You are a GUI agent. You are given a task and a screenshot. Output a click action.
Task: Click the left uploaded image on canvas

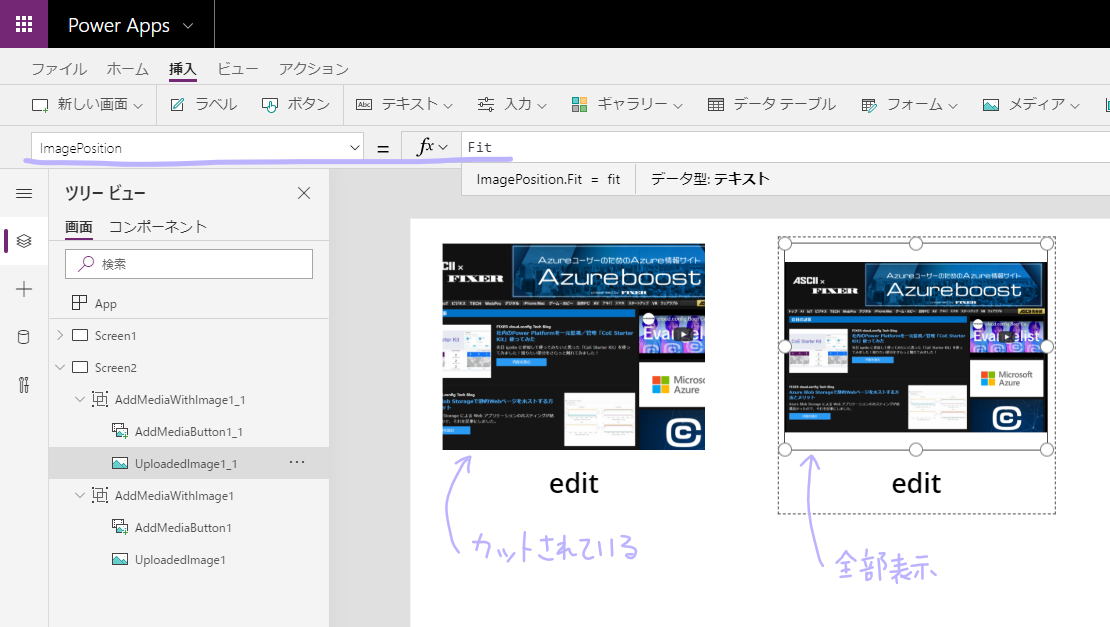573,346
